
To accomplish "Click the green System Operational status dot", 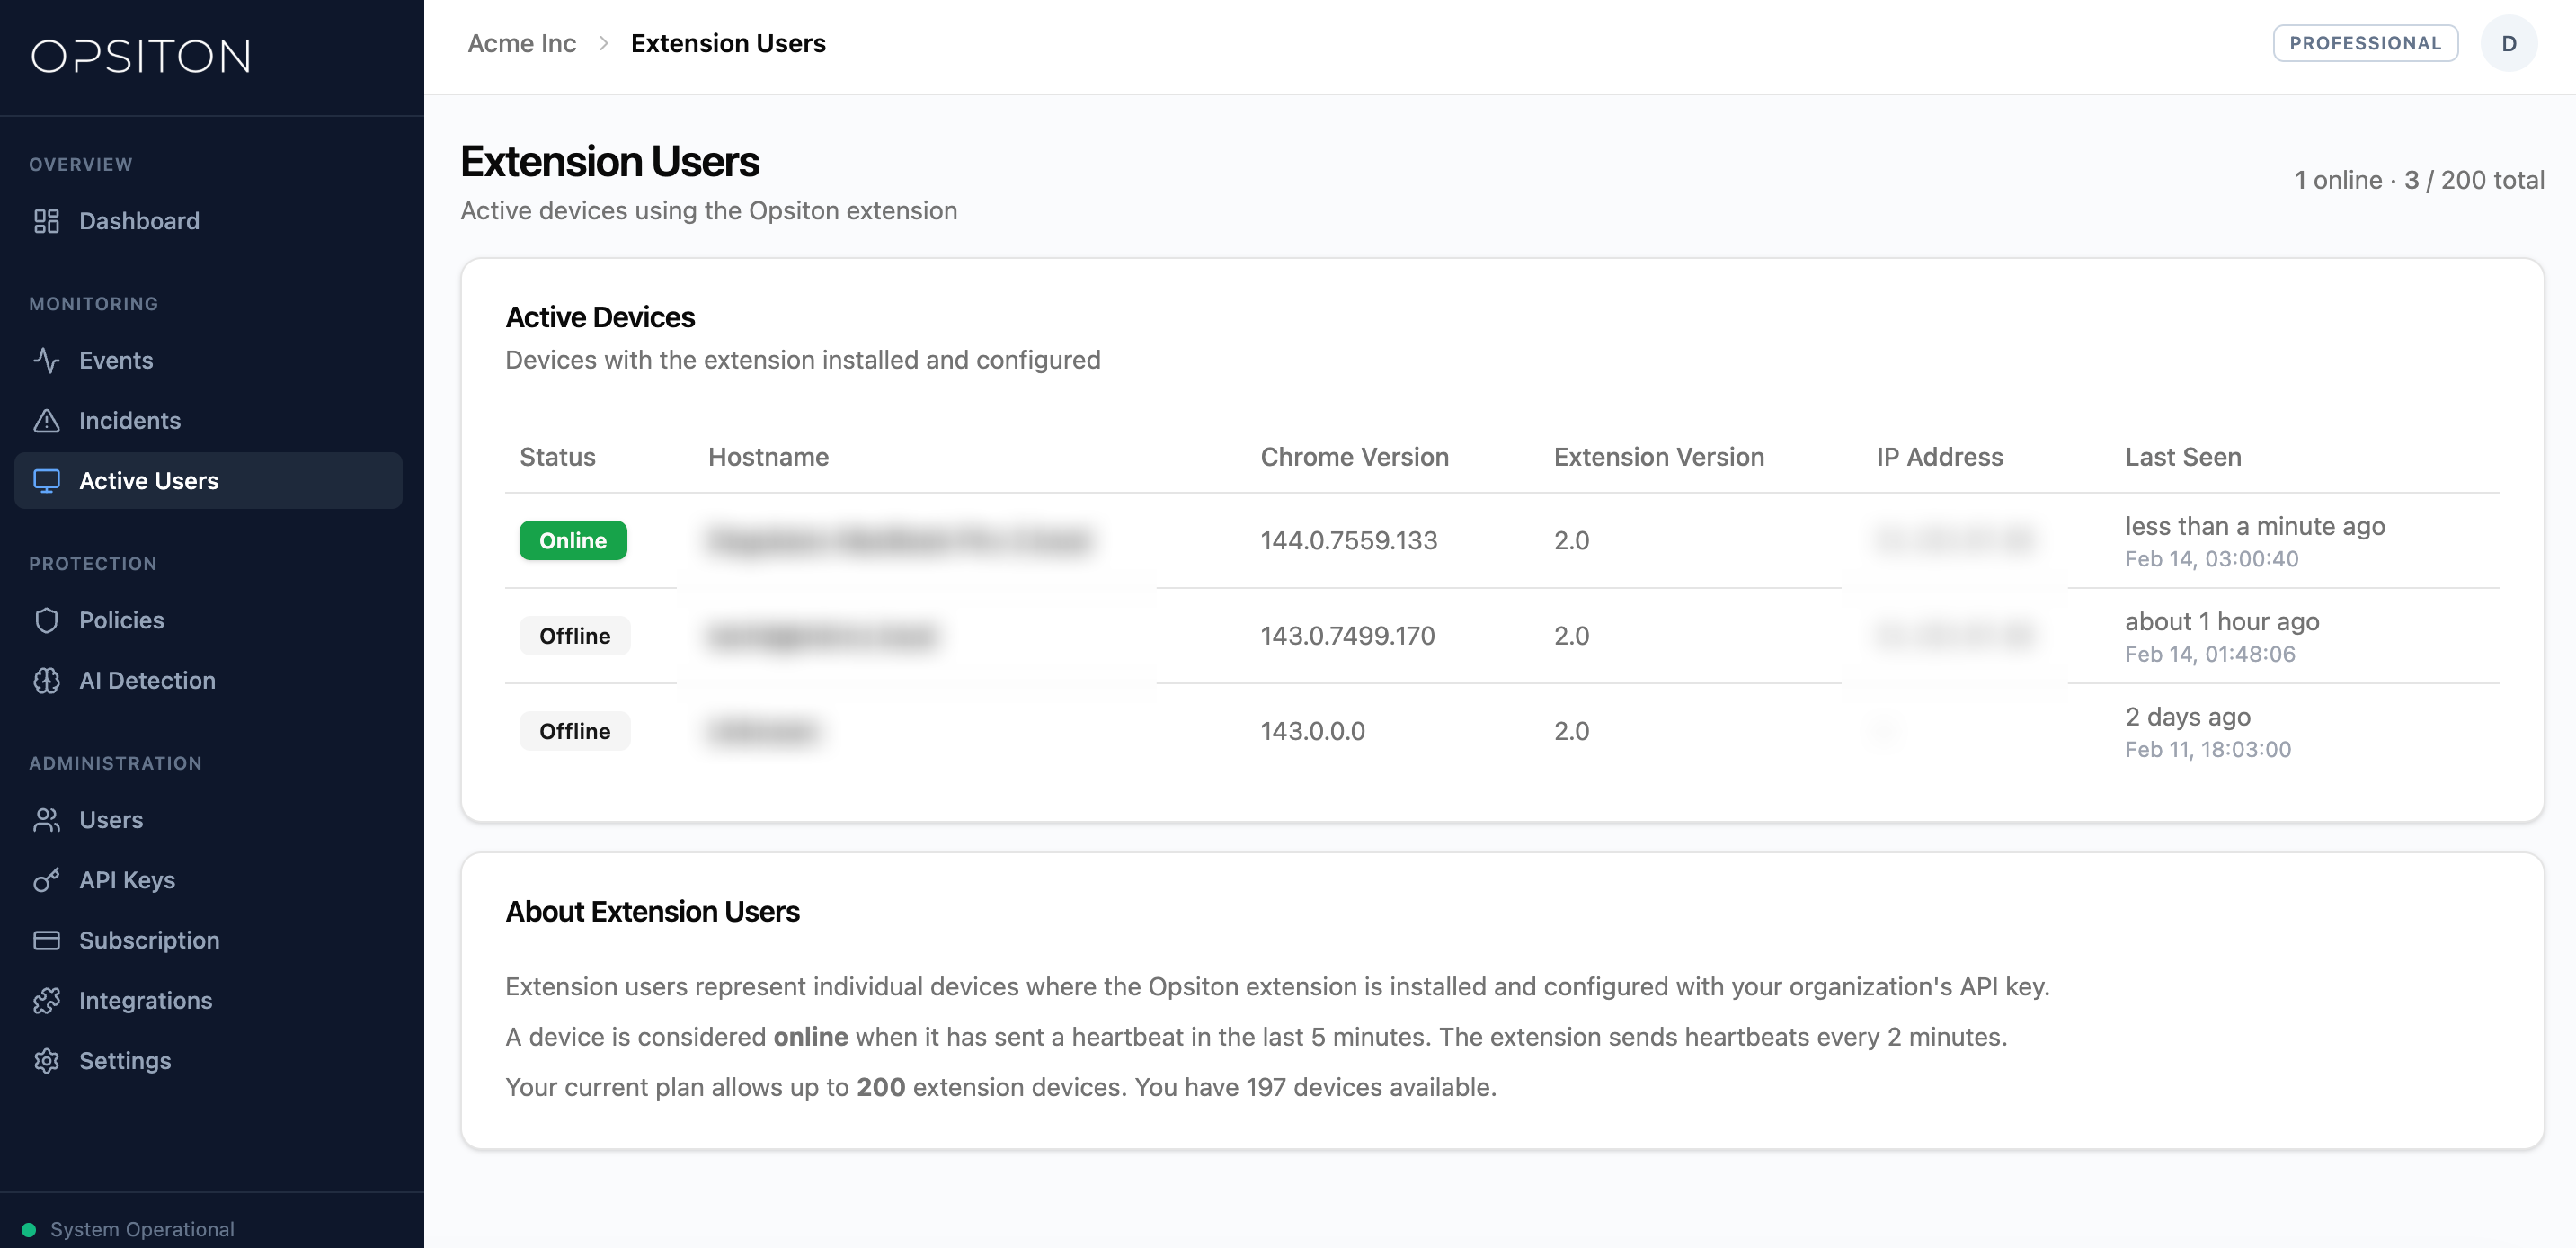I will coord(31,1228).
